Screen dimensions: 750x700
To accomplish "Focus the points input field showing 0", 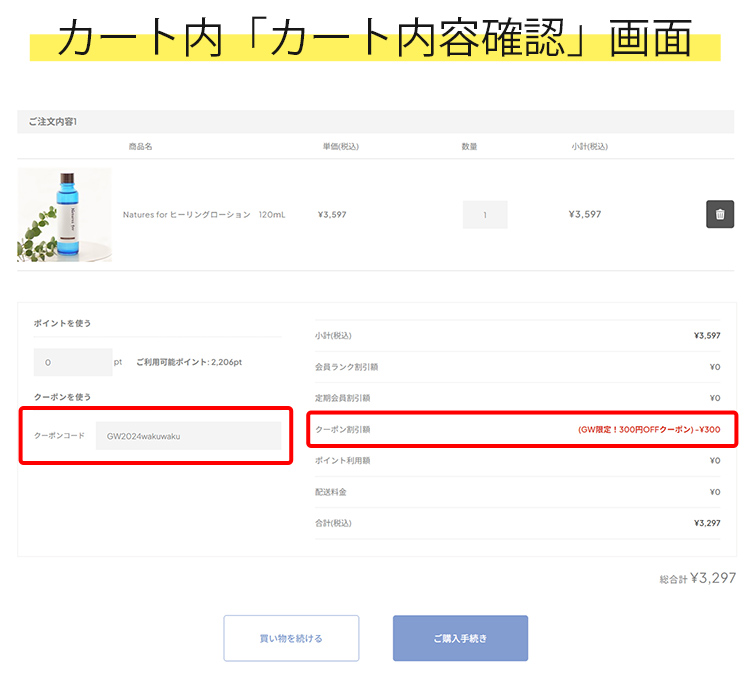I will 73,362.
